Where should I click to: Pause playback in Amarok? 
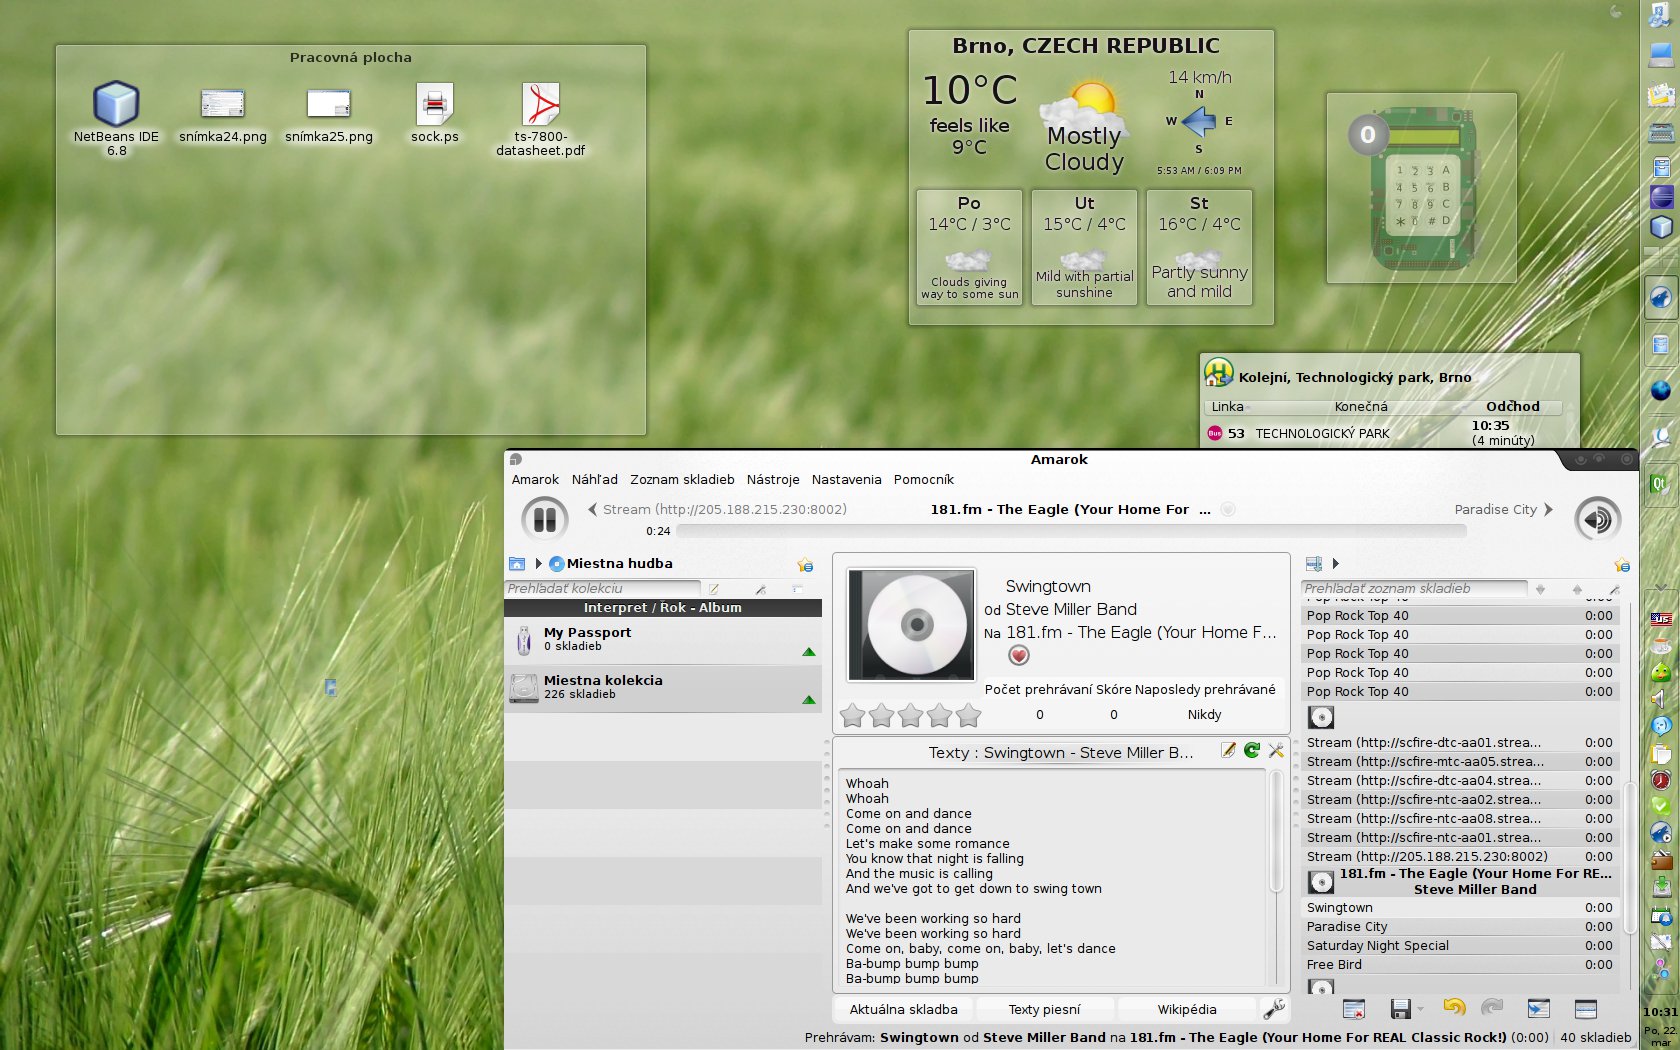point(545,519)
